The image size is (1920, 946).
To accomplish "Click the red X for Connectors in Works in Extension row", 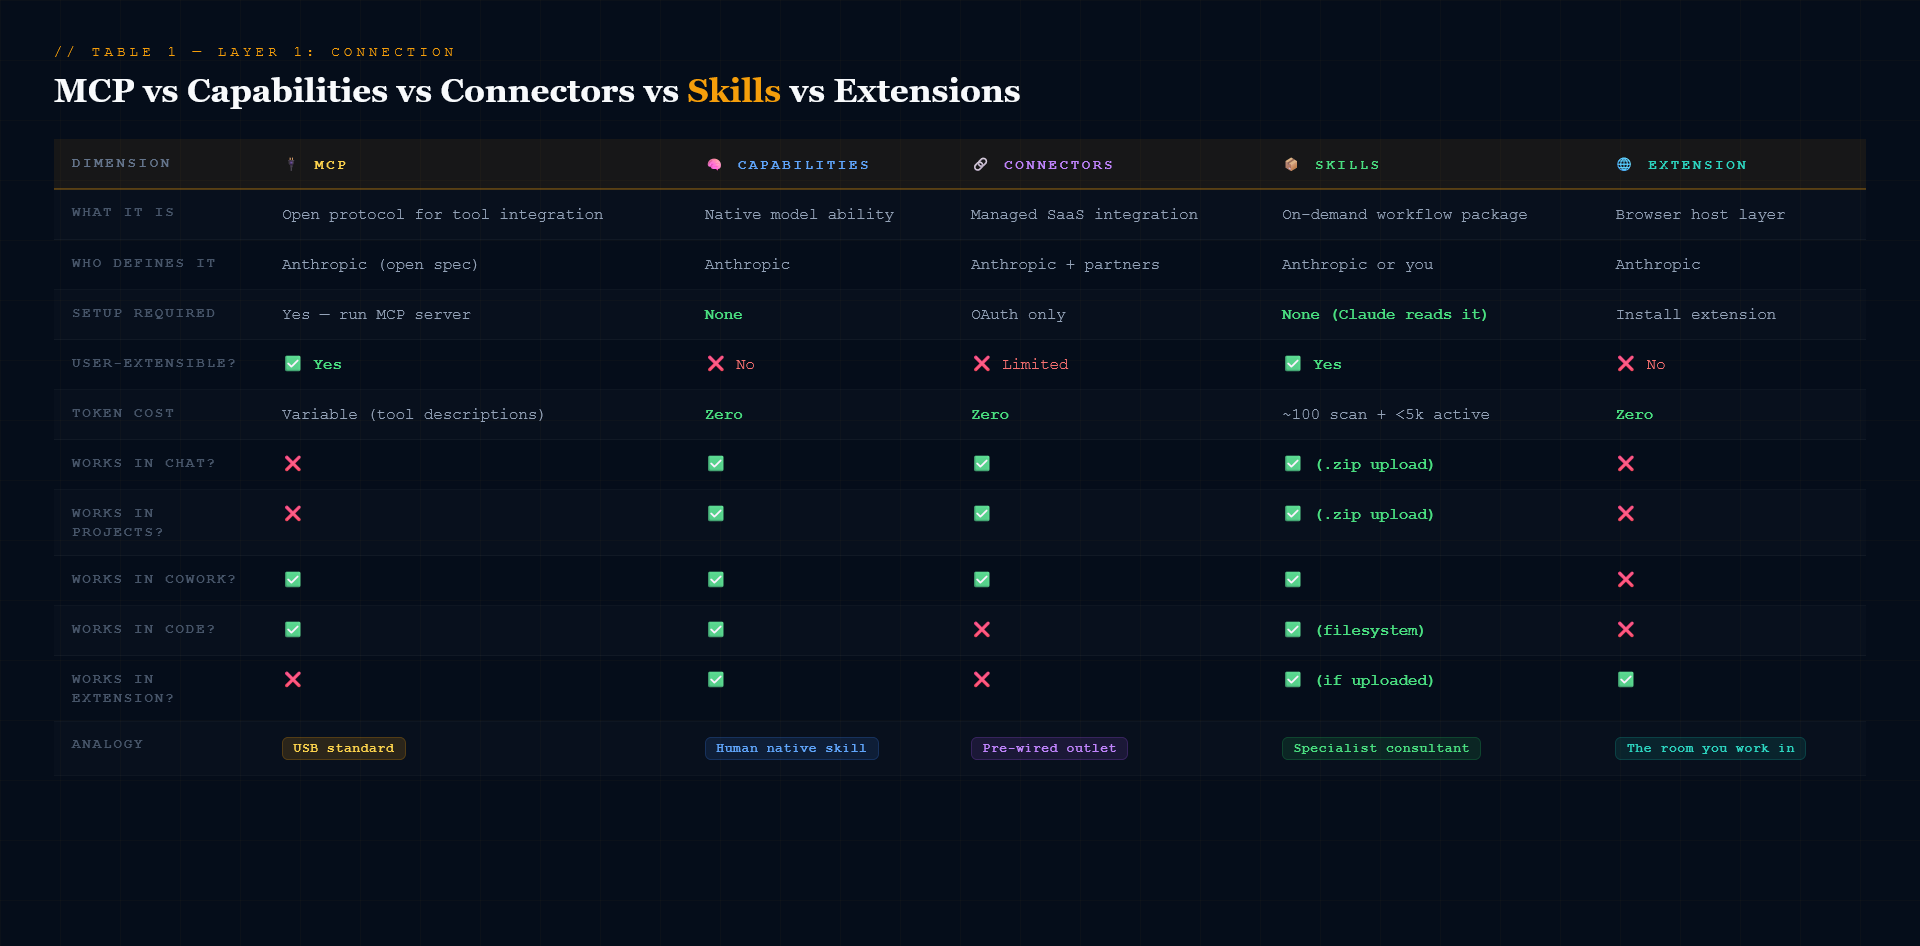I will click(982, 679).
